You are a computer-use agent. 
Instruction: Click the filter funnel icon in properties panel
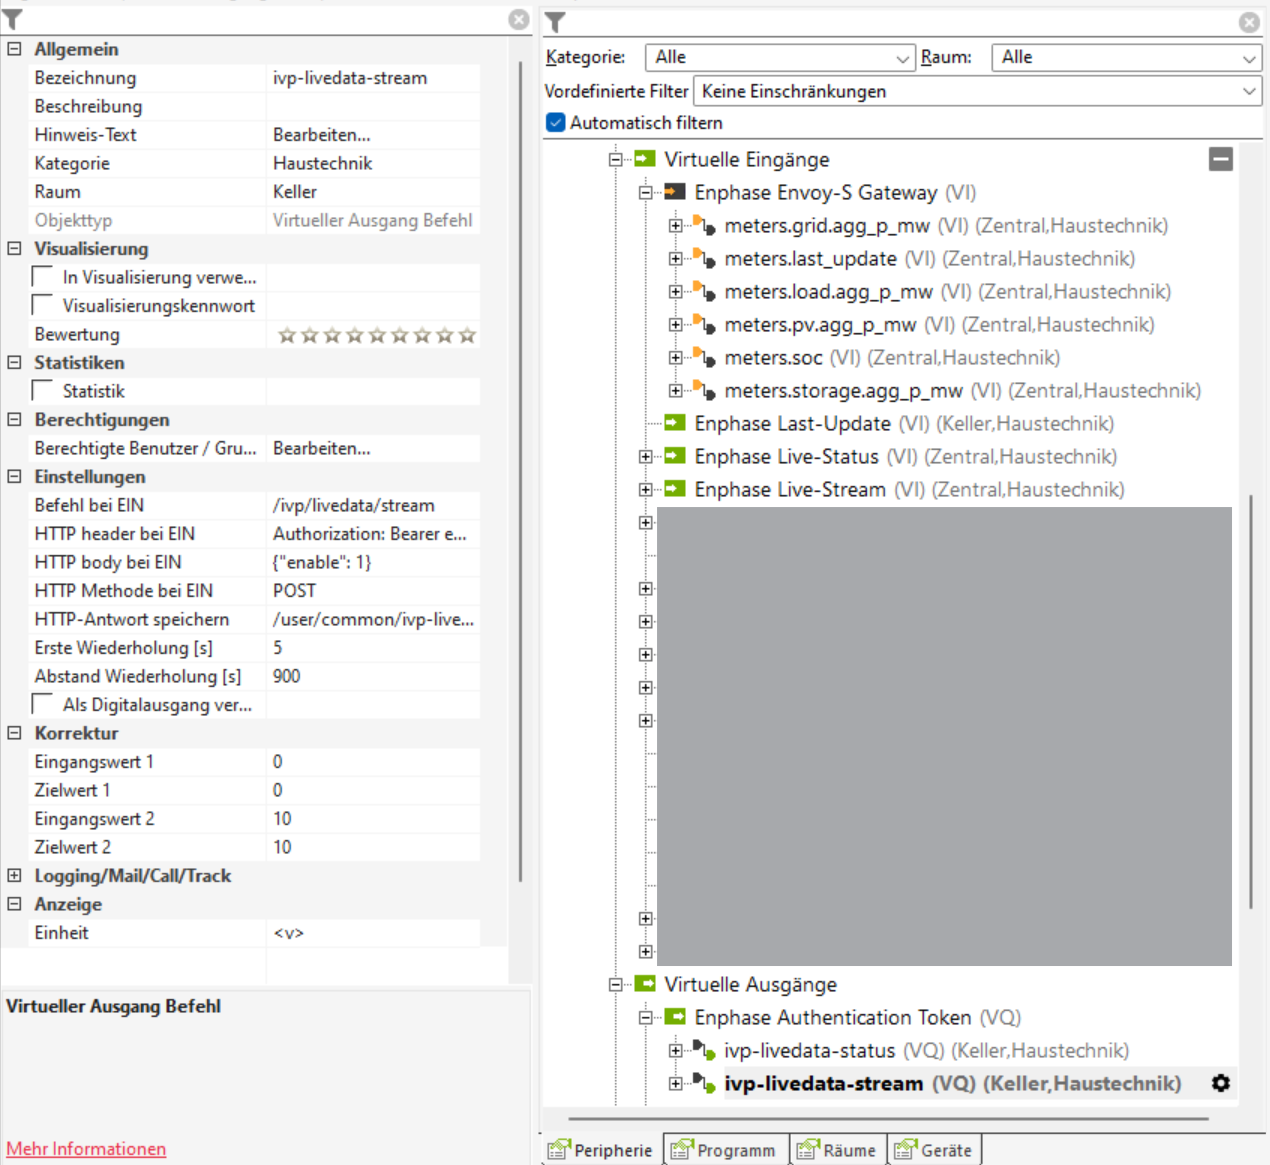tap(13, 20)
